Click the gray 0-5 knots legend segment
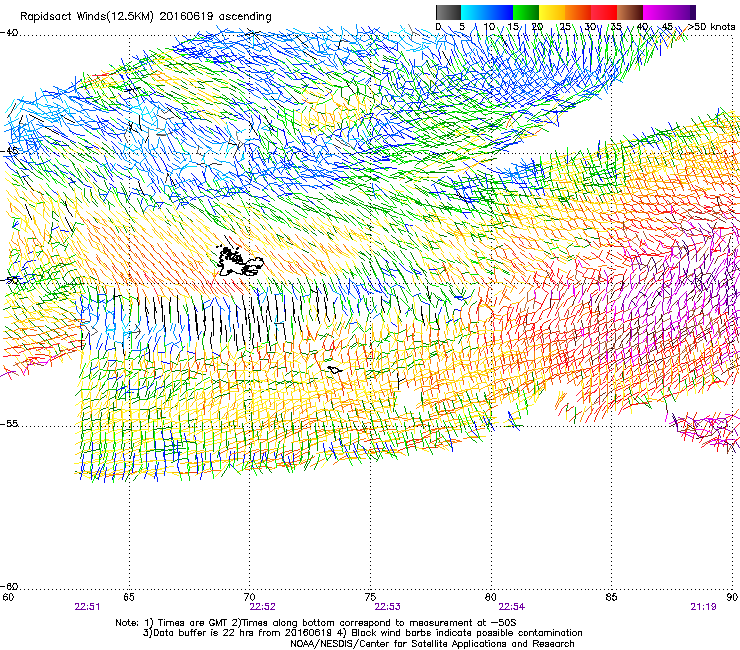 coord(448,12)
